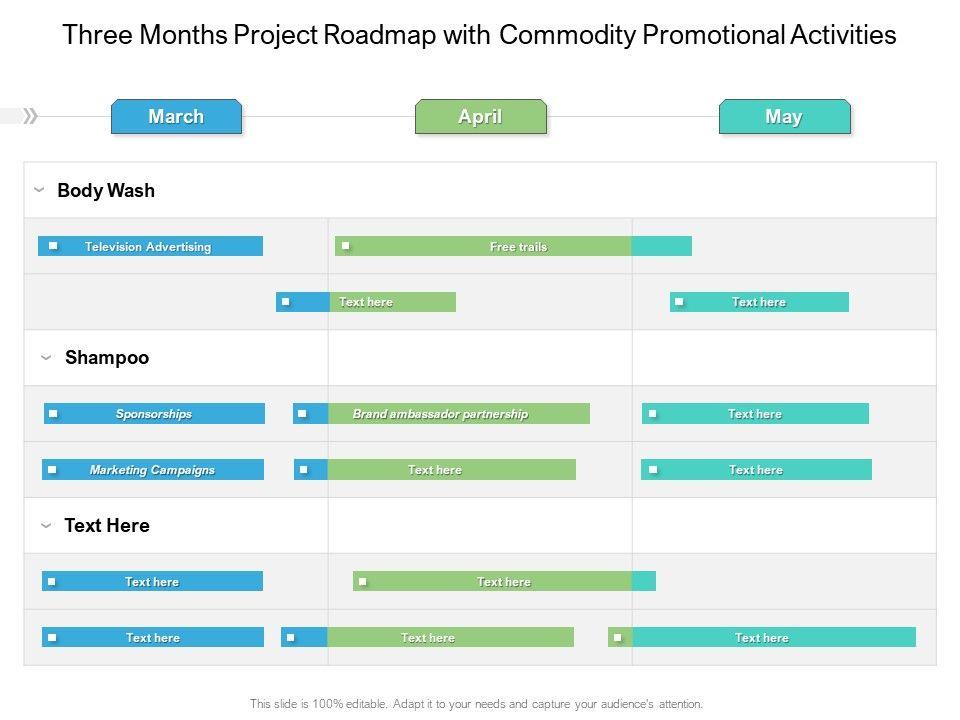Image resolution: width=960 pixels, height=720 pixels.
Task: Click the Television Advertising task bar
Action: pos(150,246)
